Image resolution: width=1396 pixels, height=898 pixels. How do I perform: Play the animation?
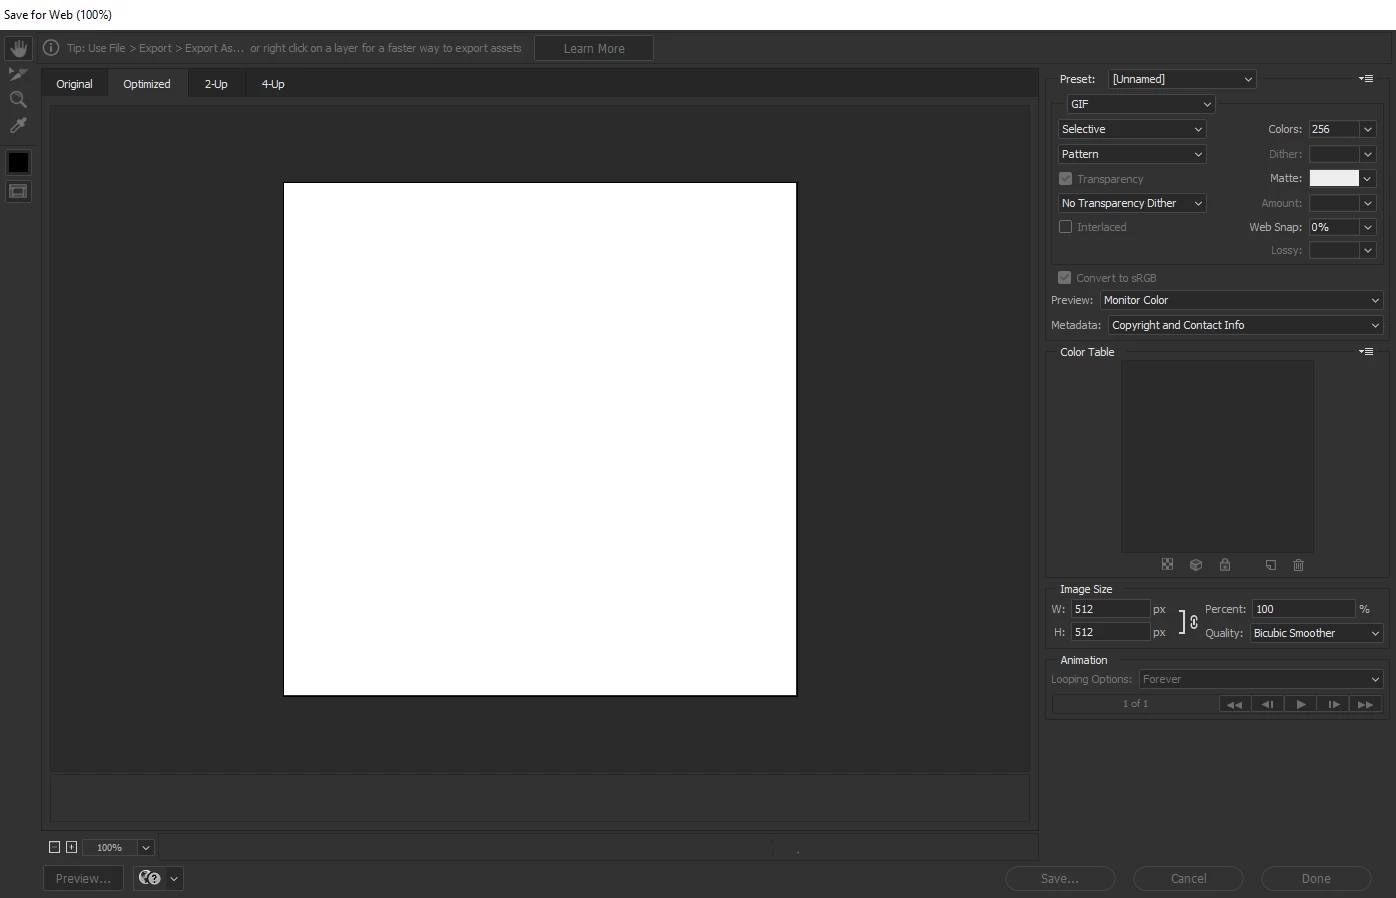(1301, 704)
